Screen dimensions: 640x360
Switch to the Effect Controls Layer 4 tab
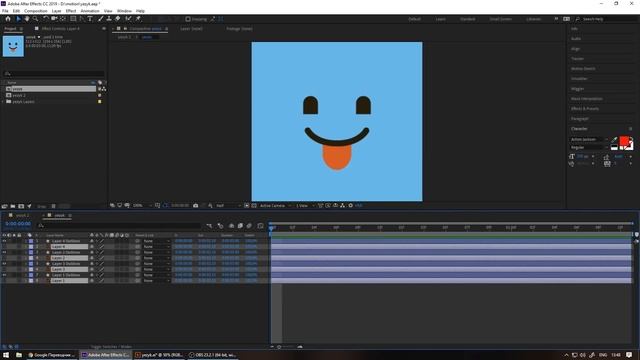60,29
